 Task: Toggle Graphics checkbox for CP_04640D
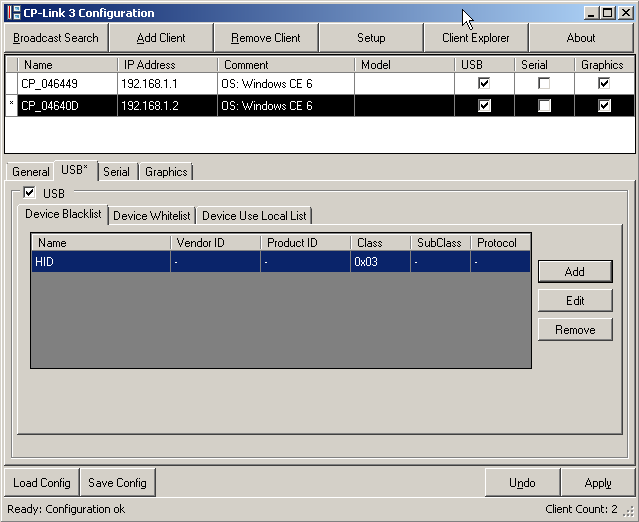click(604, 106)
